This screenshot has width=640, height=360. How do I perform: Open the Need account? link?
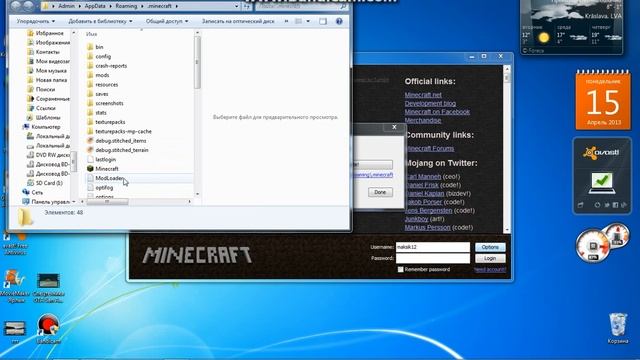pyautogui.click(x=490, y=270)
